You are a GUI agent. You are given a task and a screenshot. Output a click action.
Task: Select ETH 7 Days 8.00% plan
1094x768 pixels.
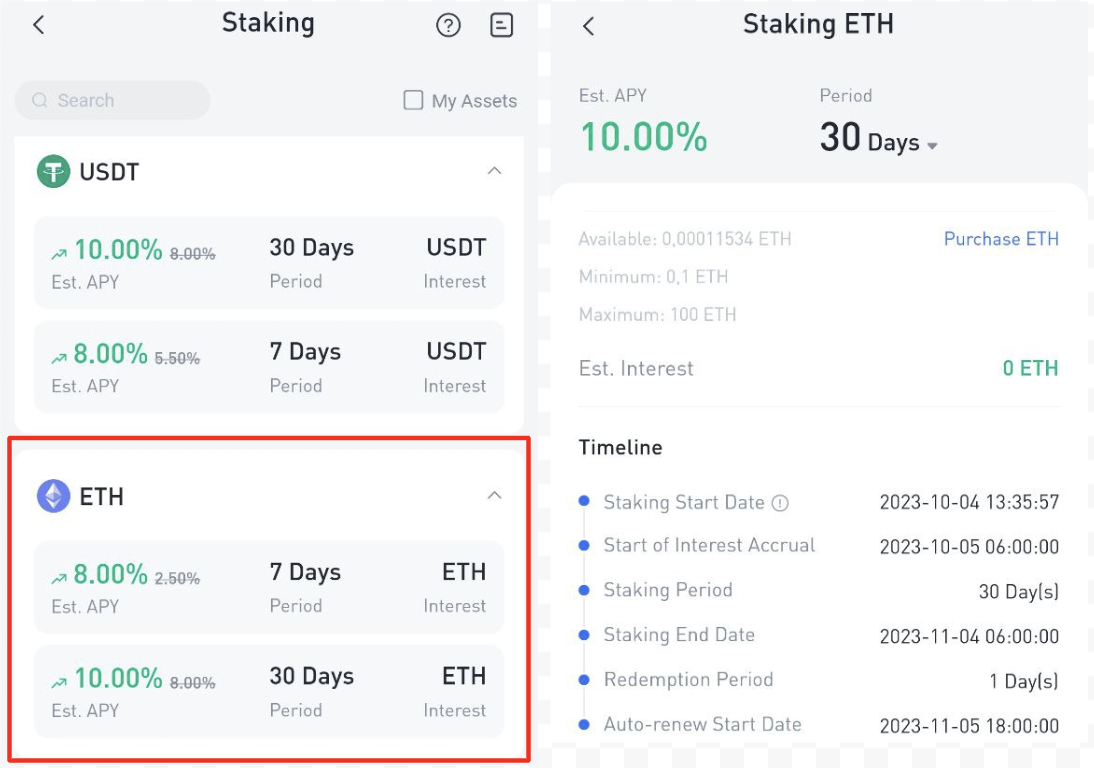coord(269,587)
